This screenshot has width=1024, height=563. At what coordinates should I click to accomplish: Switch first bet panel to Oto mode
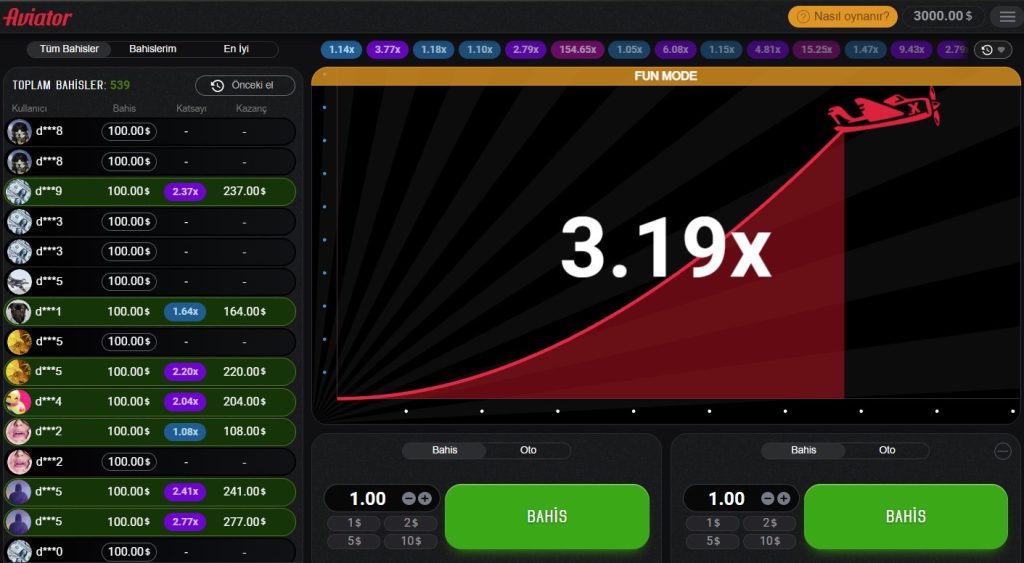tap(528, 450)
